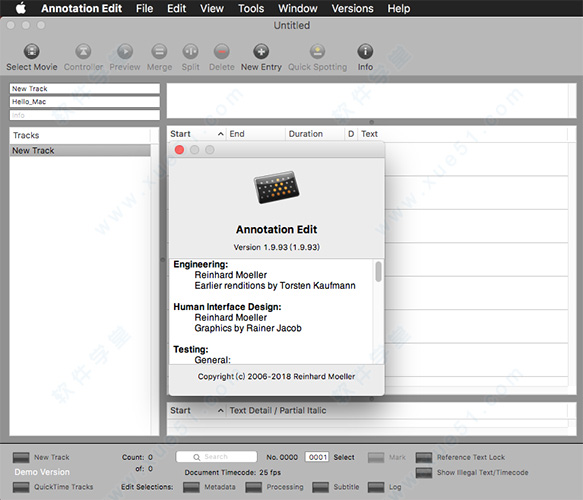Click the Count: 0 label
This screenshot has width=583, height=500.
click(x=137, y=457)
